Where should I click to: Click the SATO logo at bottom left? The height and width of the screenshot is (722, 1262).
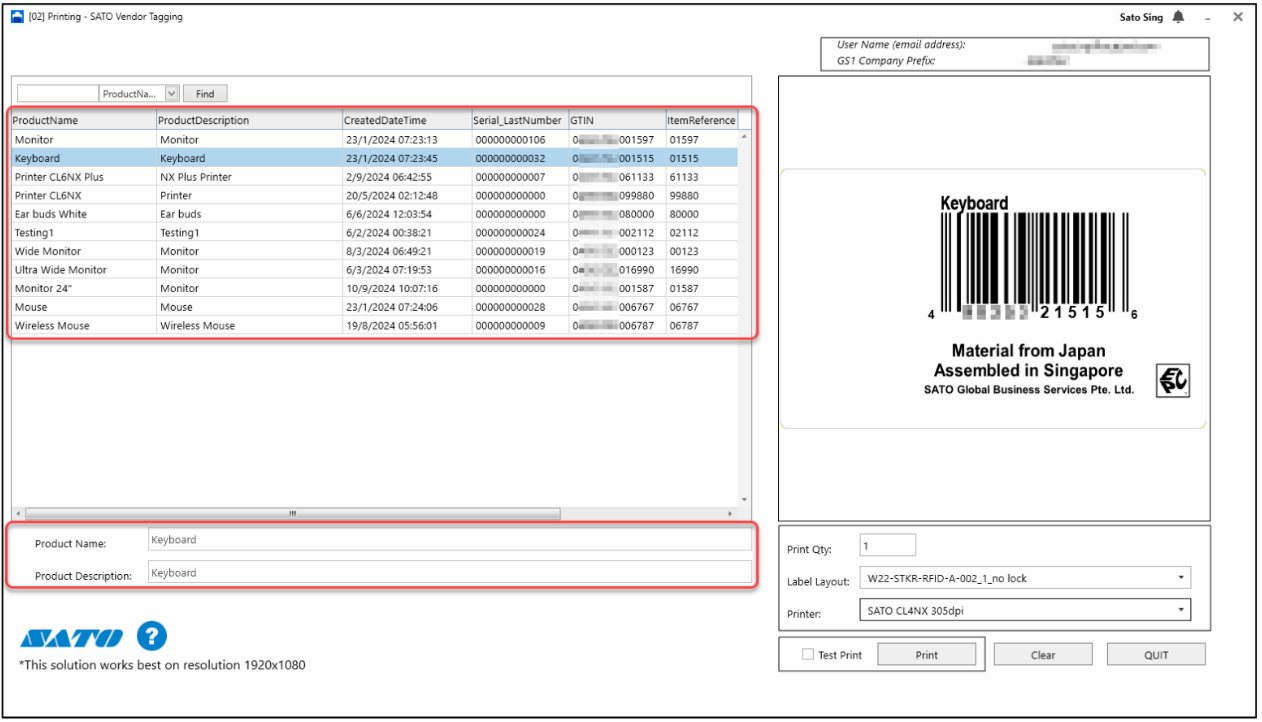point(70,636)
